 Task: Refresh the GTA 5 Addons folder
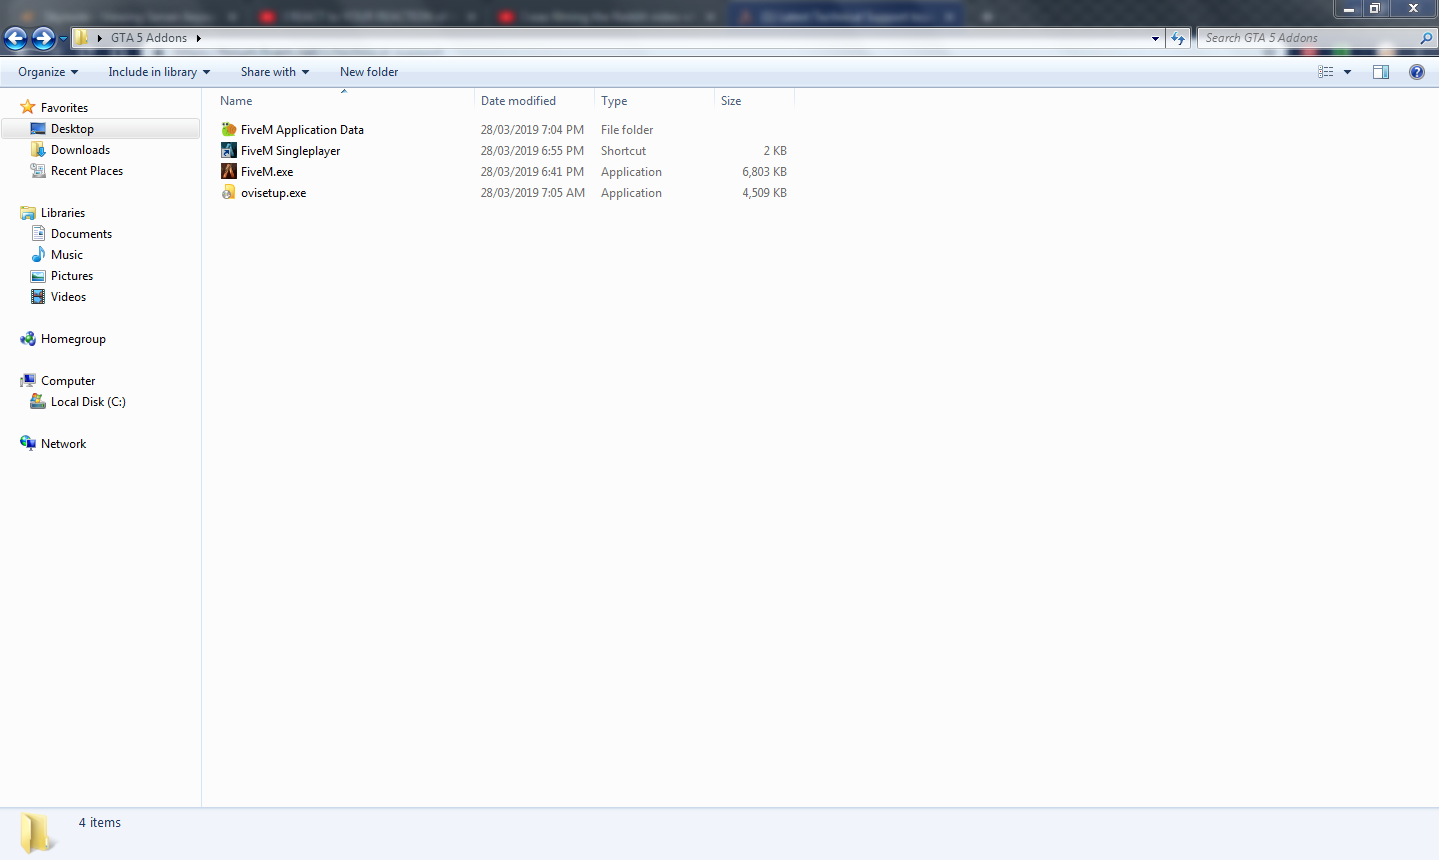coord(1178,39)
